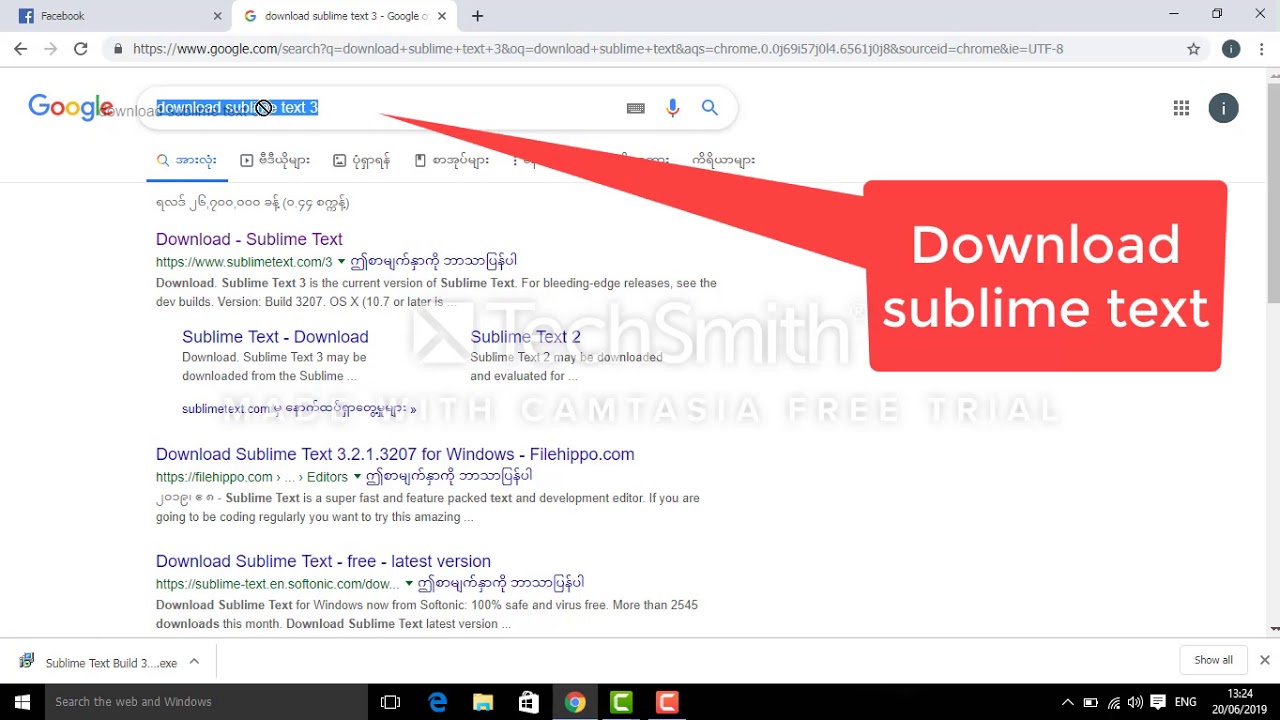Open Wi-Fi network tray icon
The image size is (1280, 720).
(1113, 702)
